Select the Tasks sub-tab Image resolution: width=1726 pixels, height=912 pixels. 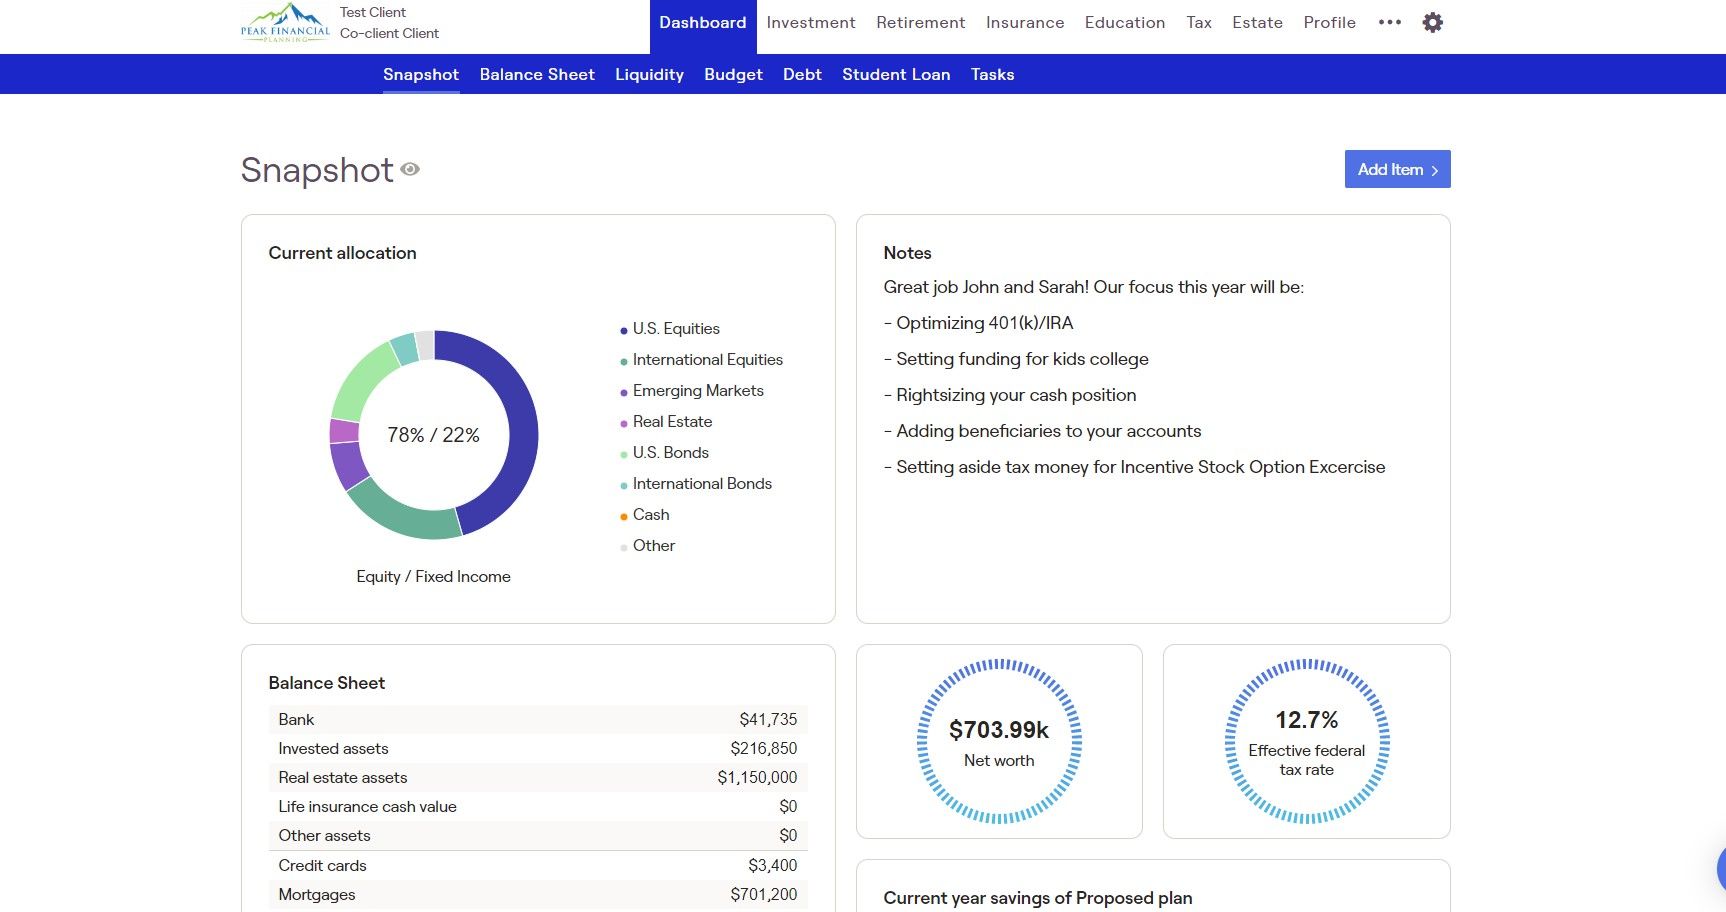pos(992,75)
